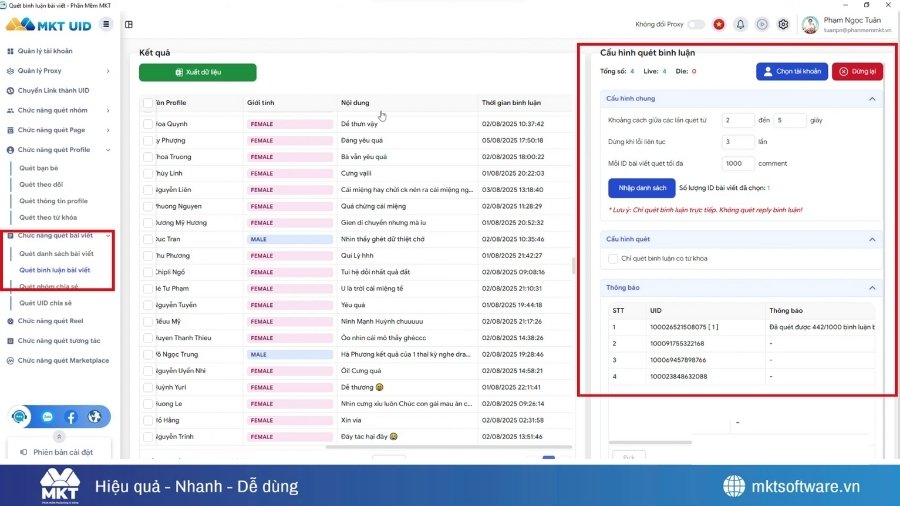Open Quét danh sách bài viết item

coord(56,254)
